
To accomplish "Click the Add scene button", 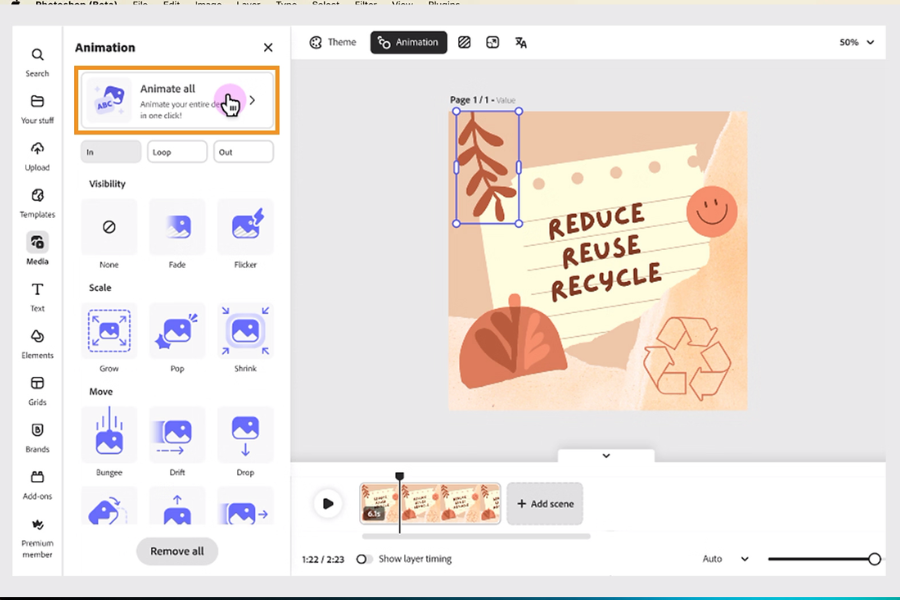I will coord(545,504).
